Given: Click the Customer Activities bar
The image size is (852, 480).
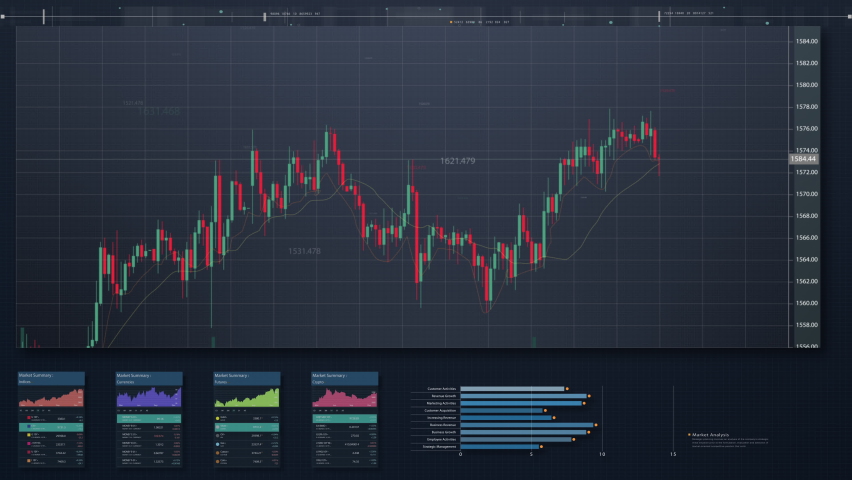Looking at the screenshot, I should click(512, 389).
